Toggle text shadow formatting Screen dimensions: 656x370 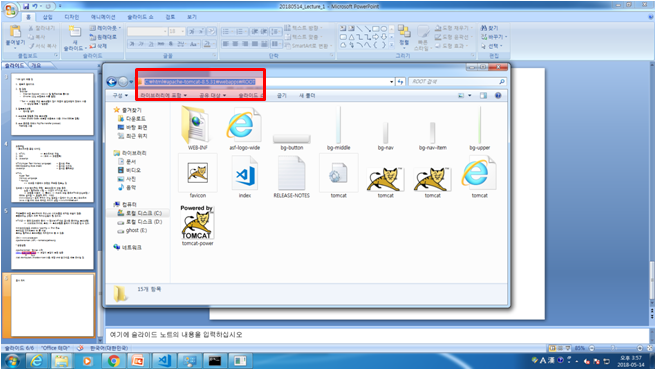(x=171, y=44)
